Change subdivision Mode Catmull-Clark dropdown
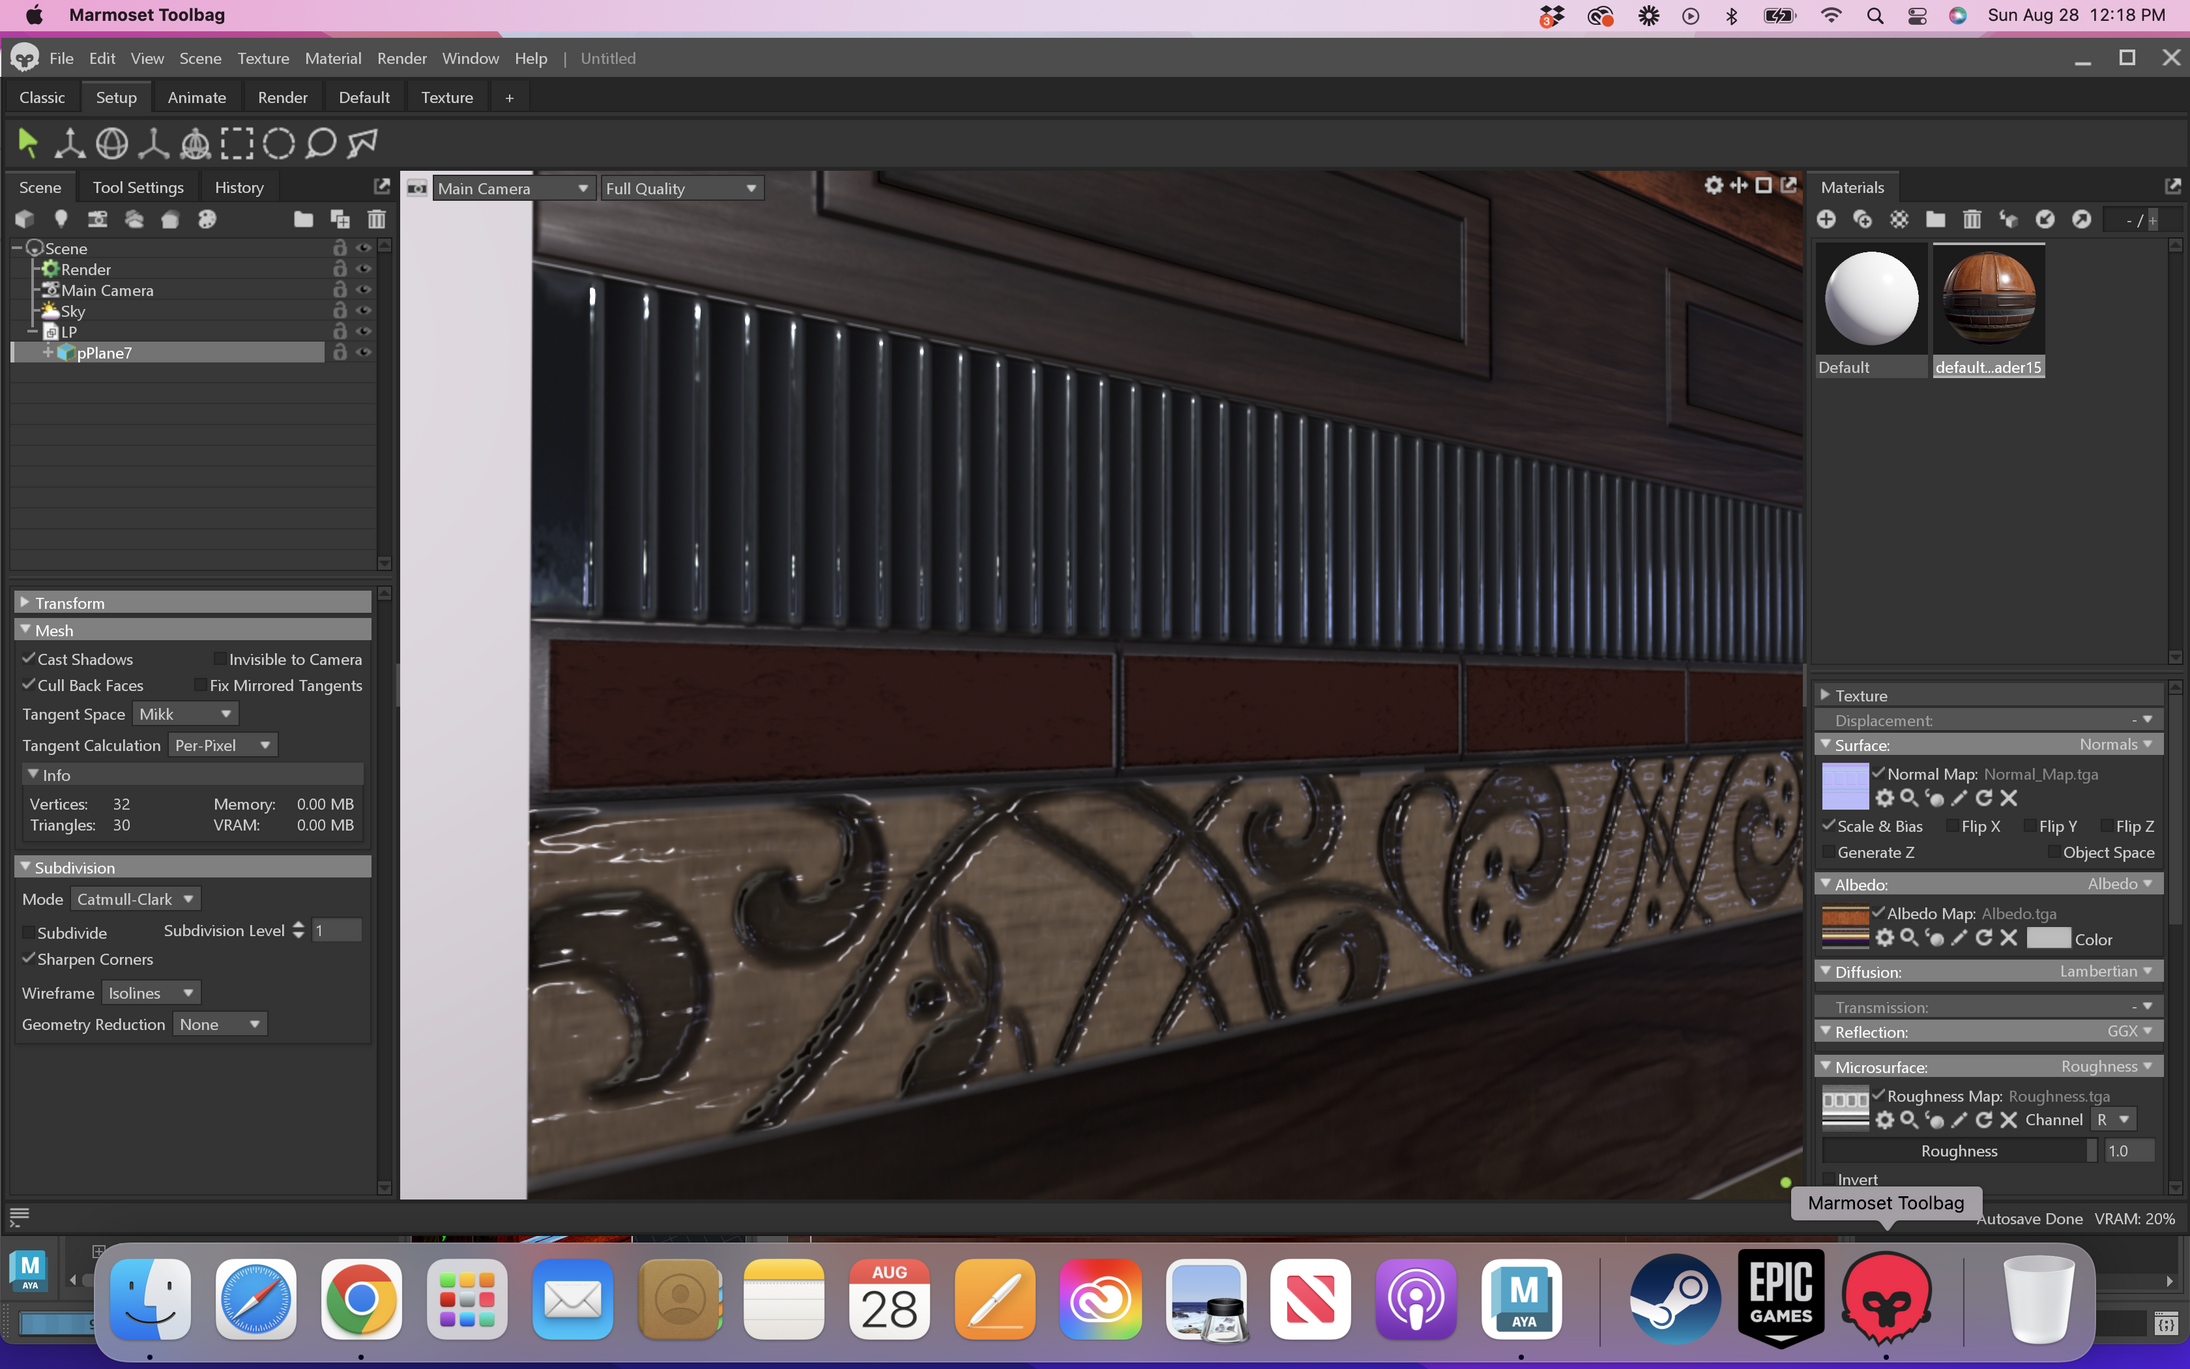Viewport: 2190px width, 1369px height. 135,899
